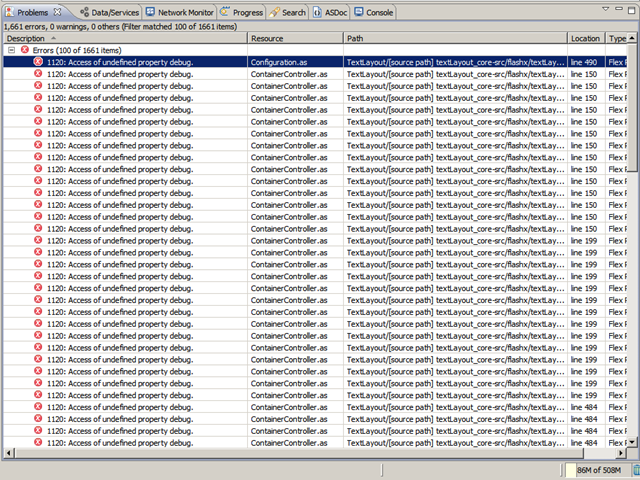Select the Configuration.as line 490 error row
This screenshot has width=640, height=480.
(315, 62)
